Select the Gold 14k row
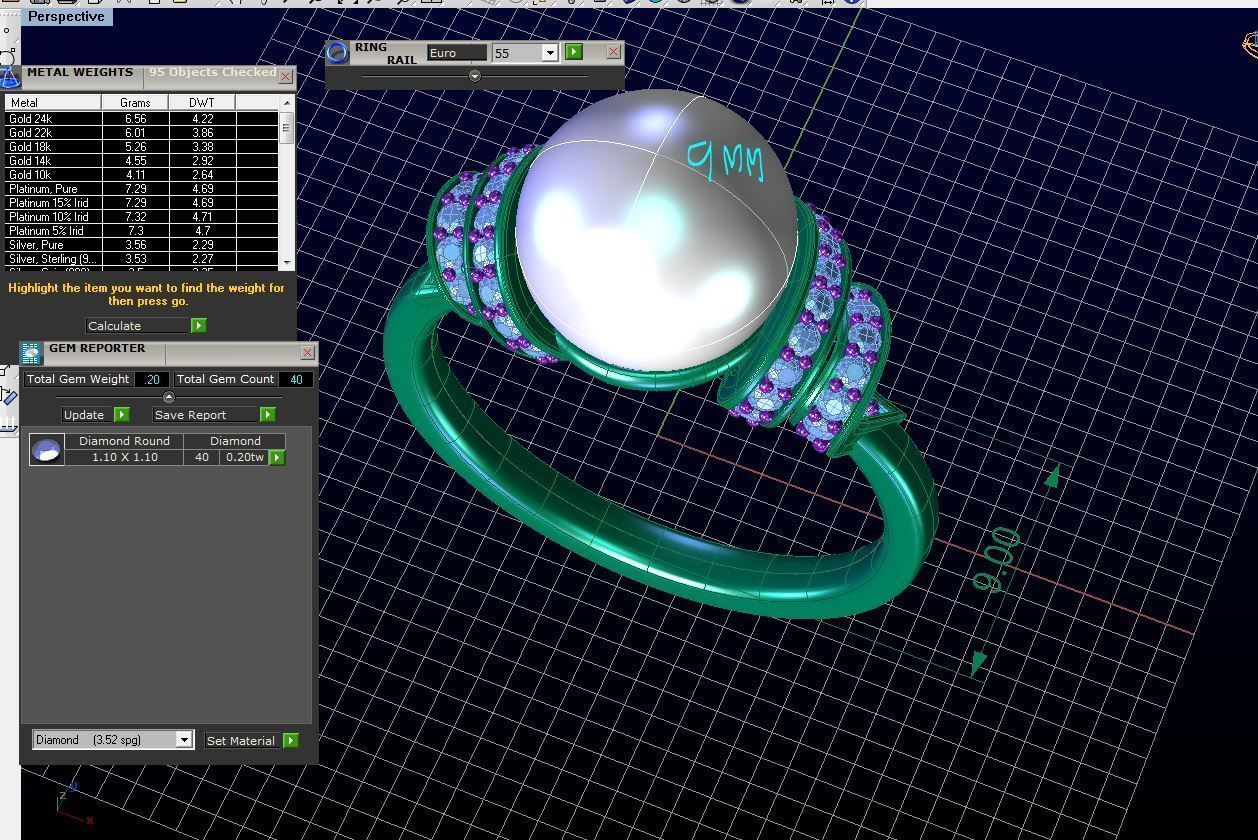Image resolution: width=1258 pixels, height=840 pixels. 141,160
